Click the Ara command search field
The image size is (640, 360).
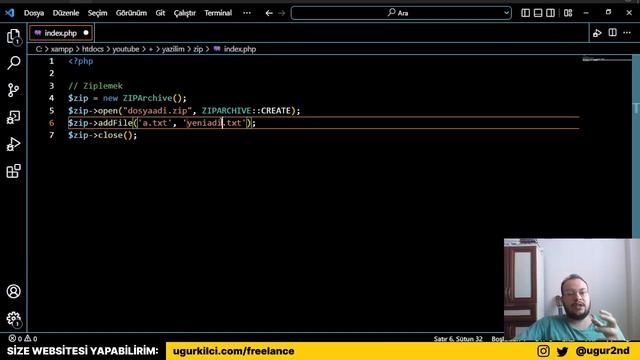click(401, 13)
